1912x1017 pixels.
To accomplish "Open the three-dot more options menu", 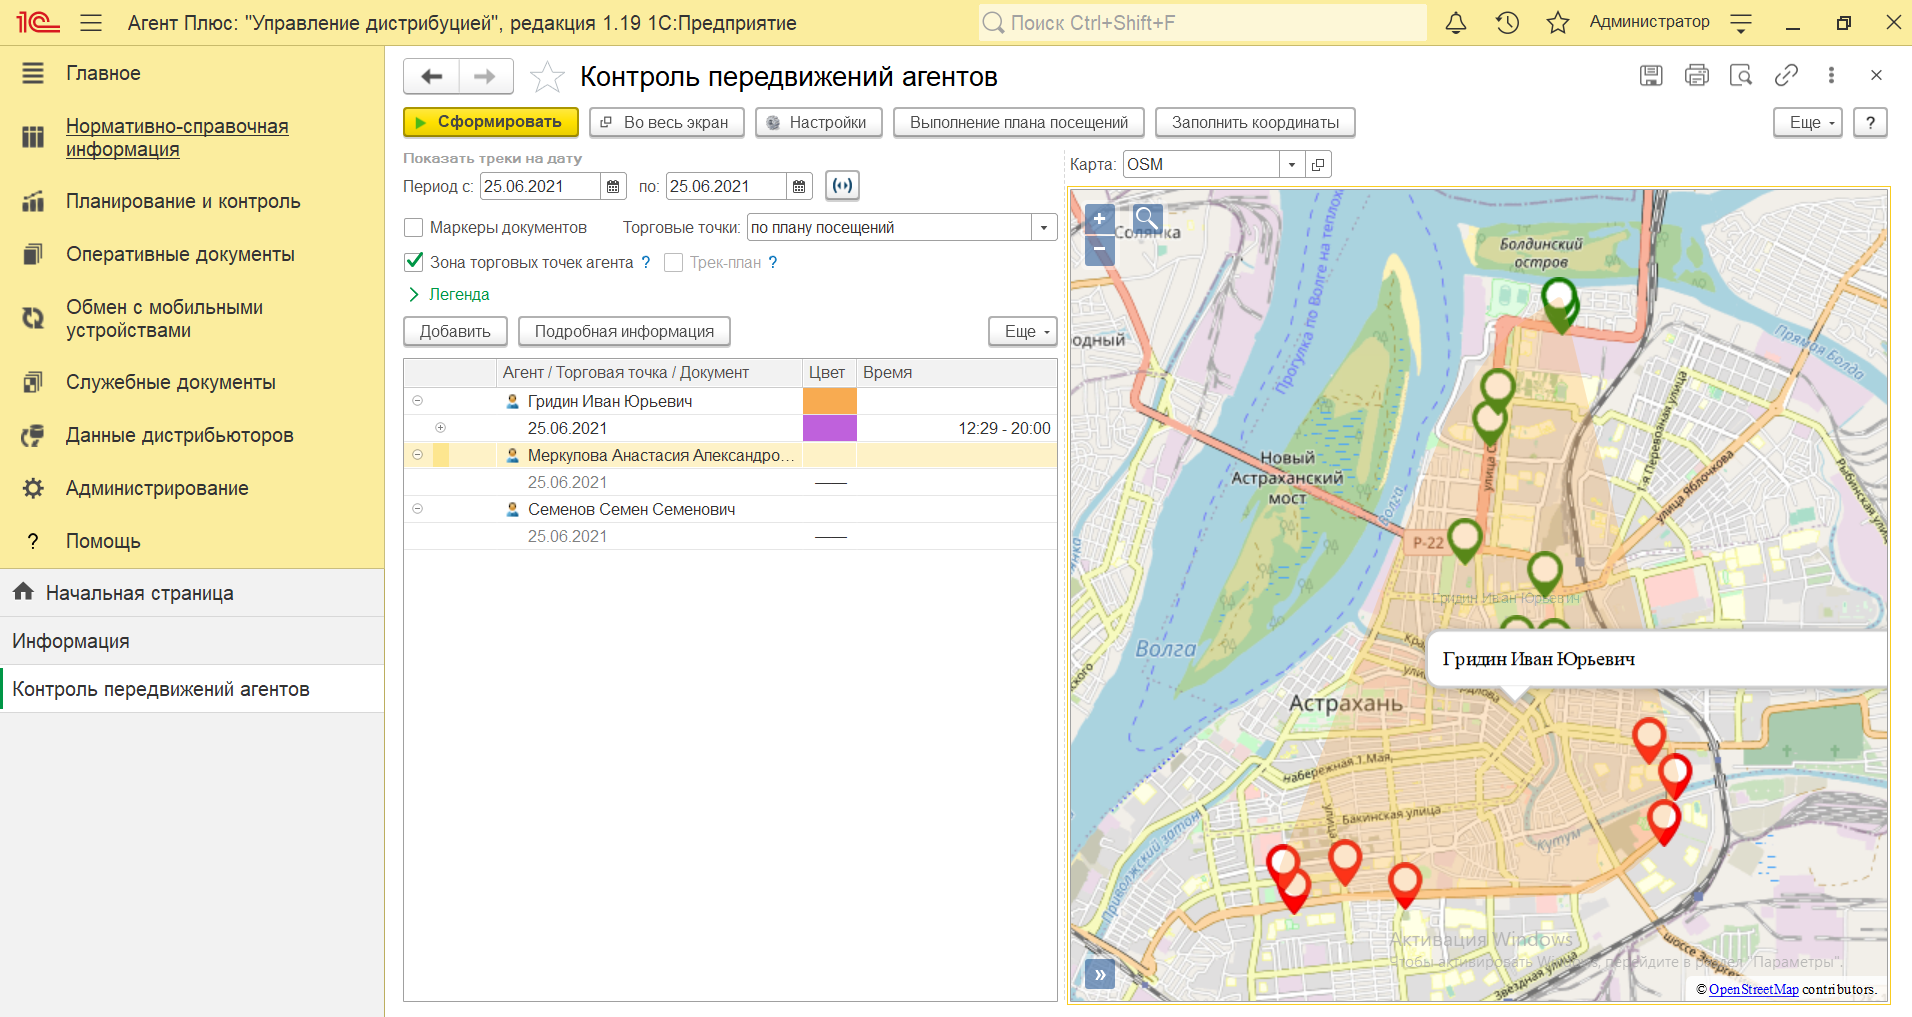I will point(1831,75).
